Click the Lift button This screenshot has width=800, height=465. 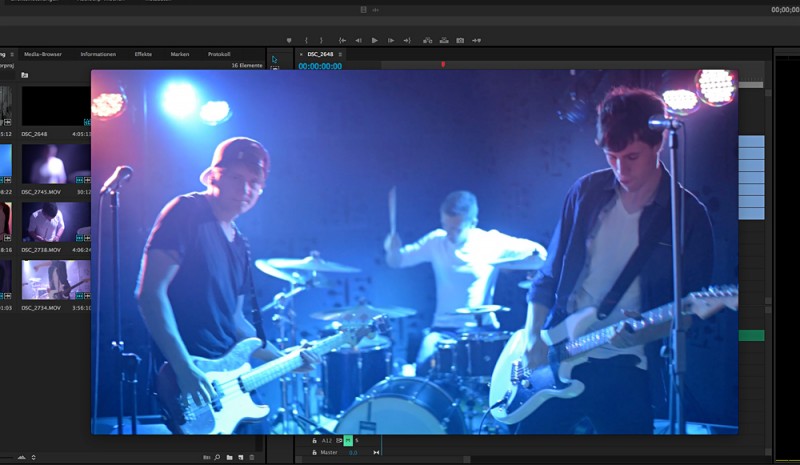[428, 40]
